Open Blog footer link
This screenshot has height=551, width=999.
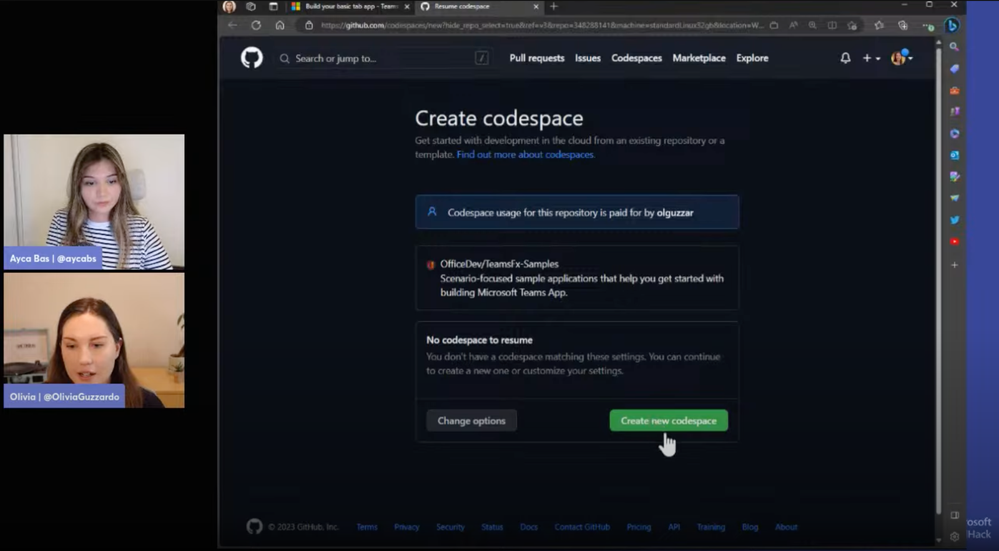point(750,527)
